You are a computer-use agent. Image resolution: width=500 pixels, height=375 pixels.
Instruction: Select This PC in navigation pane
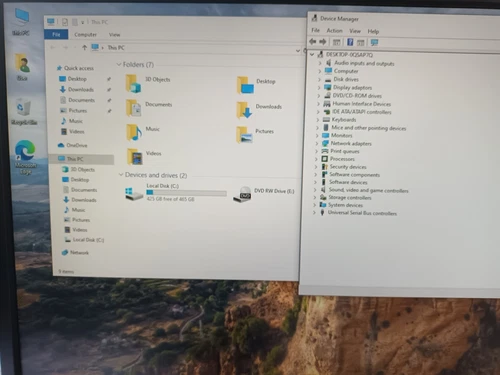(x=75, y=159)
